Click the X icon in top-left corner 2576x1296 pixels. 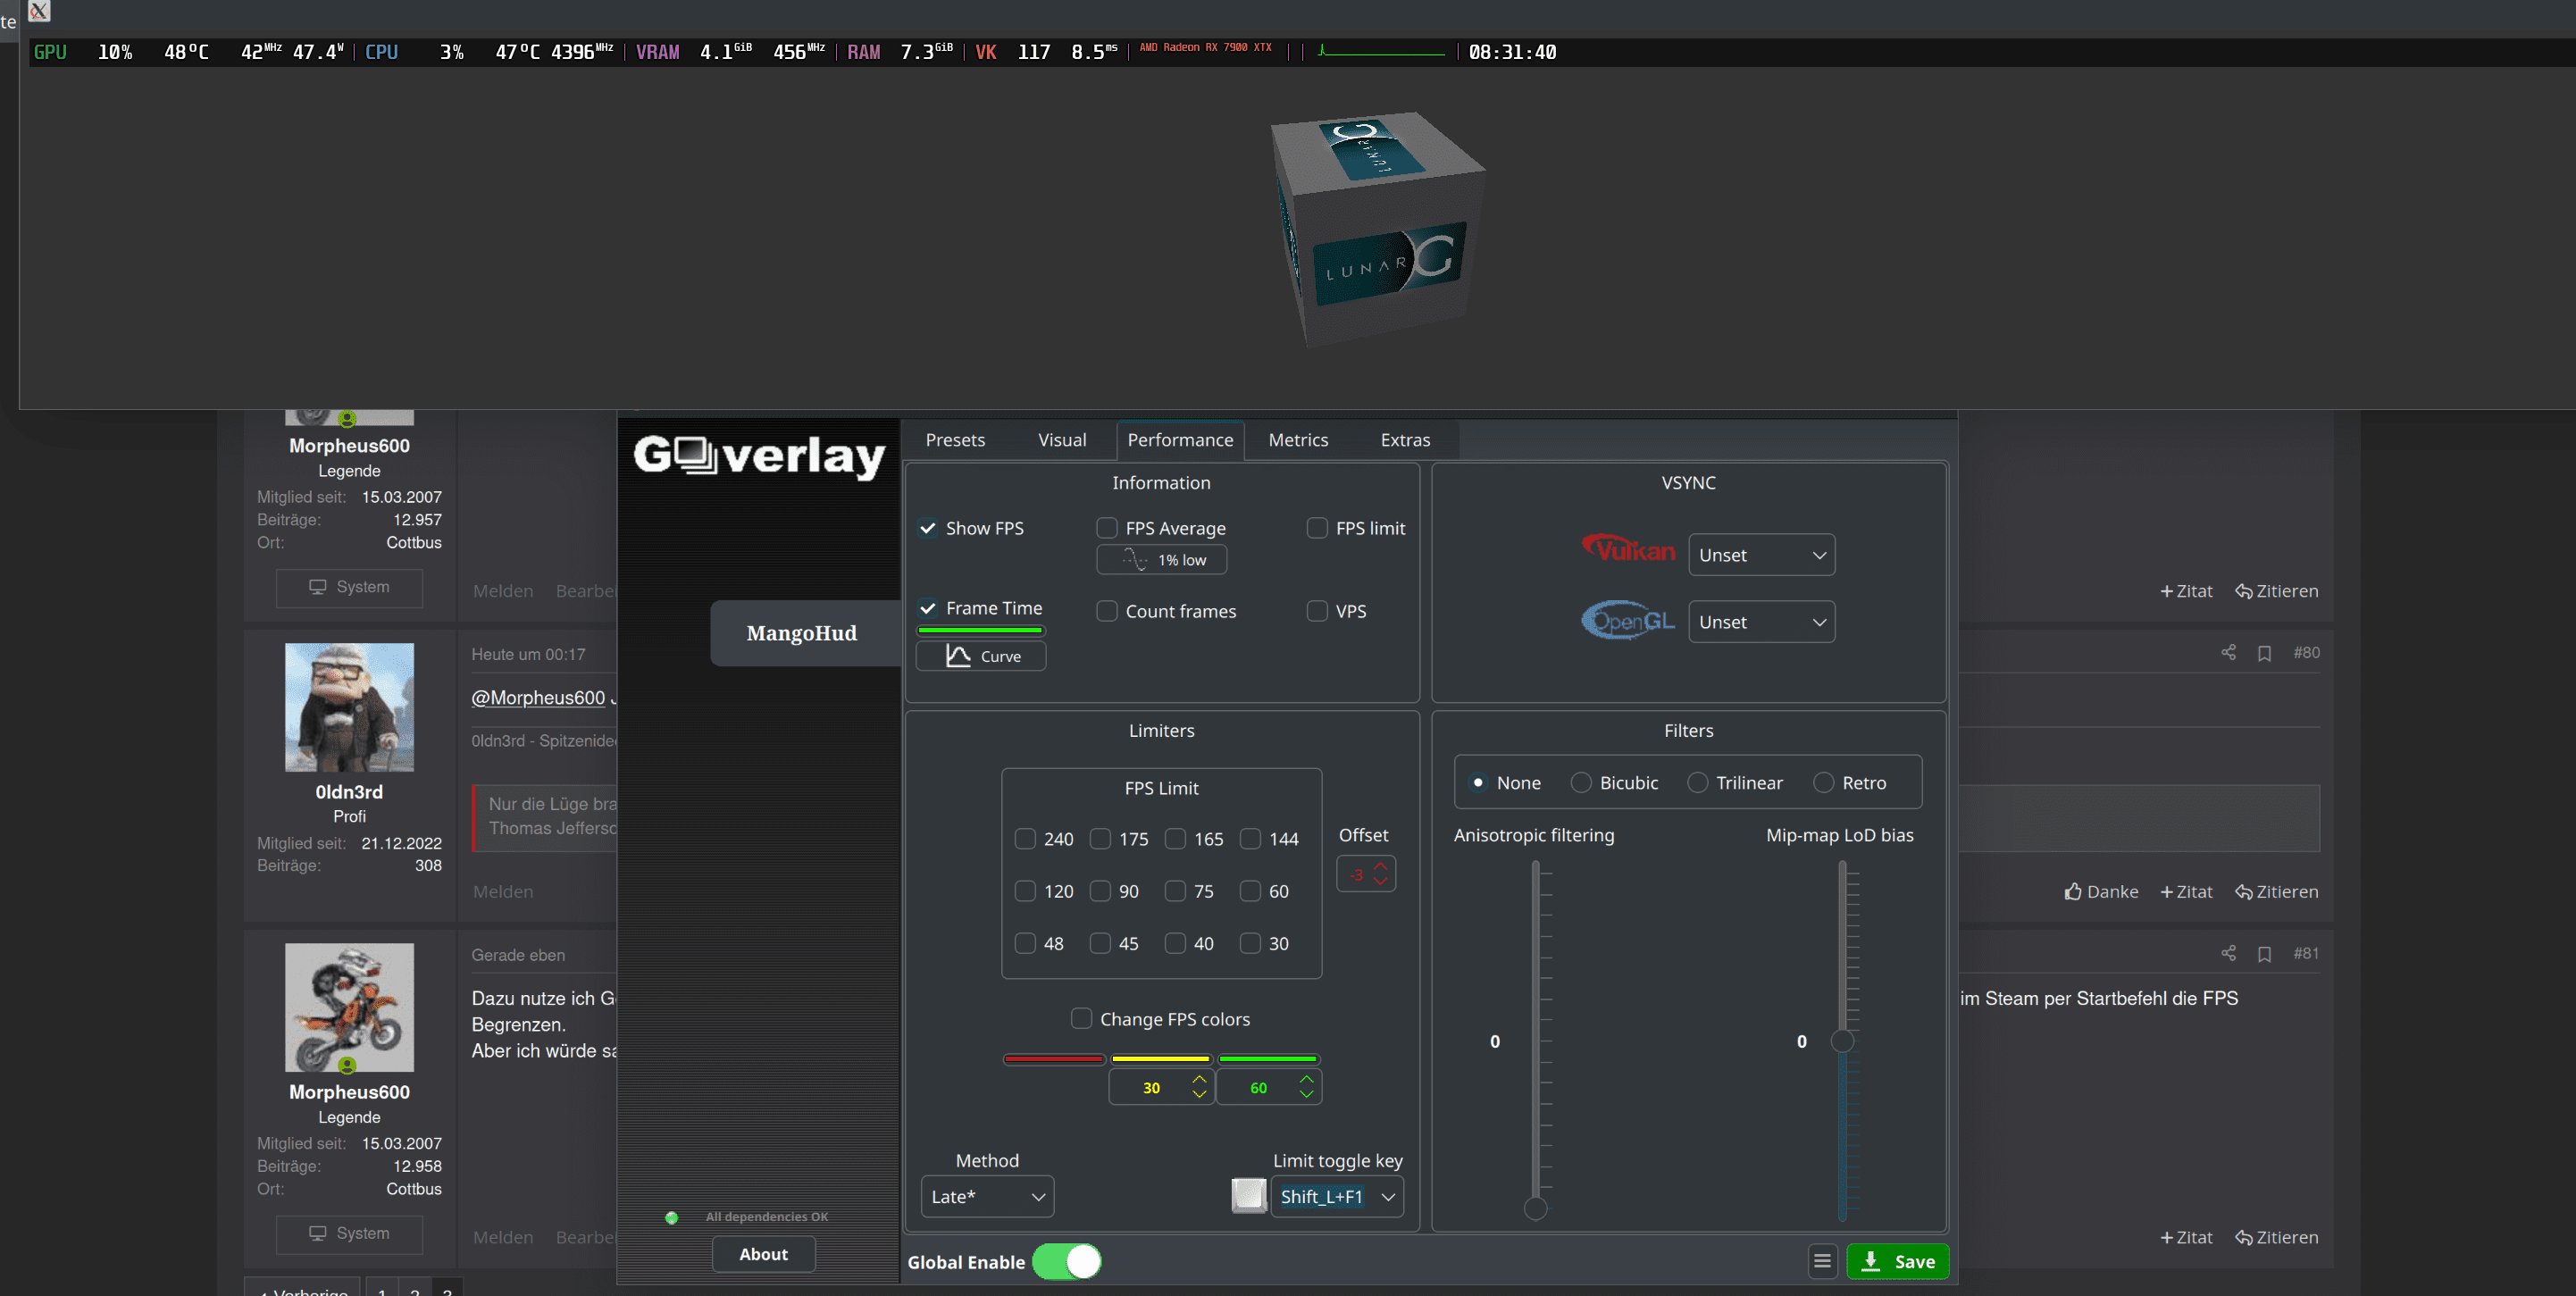(x=38, y=11)
